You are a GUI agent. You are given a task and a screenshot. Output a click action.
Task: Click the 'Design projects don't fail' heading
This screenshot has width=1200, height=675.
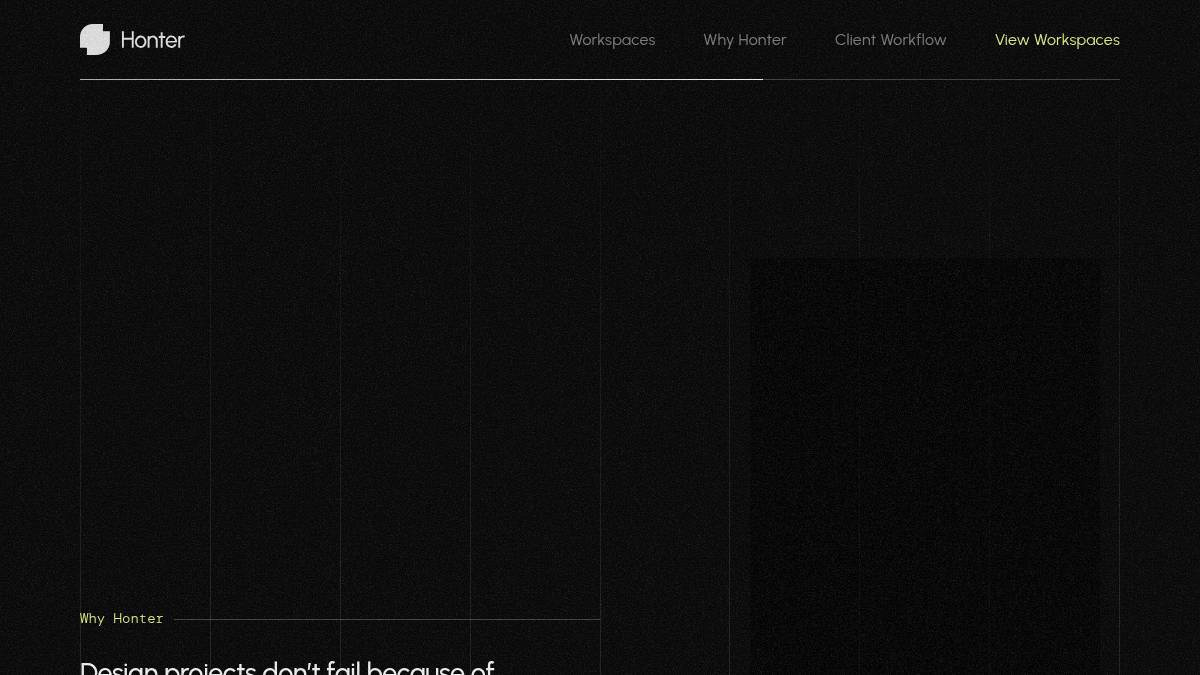coord(287,667)
